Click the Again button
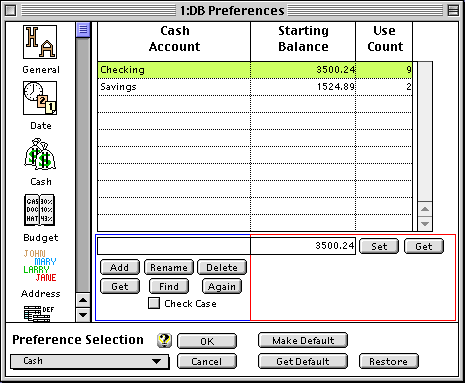Viewport: 465px width, 383px height. coord(222,286)
